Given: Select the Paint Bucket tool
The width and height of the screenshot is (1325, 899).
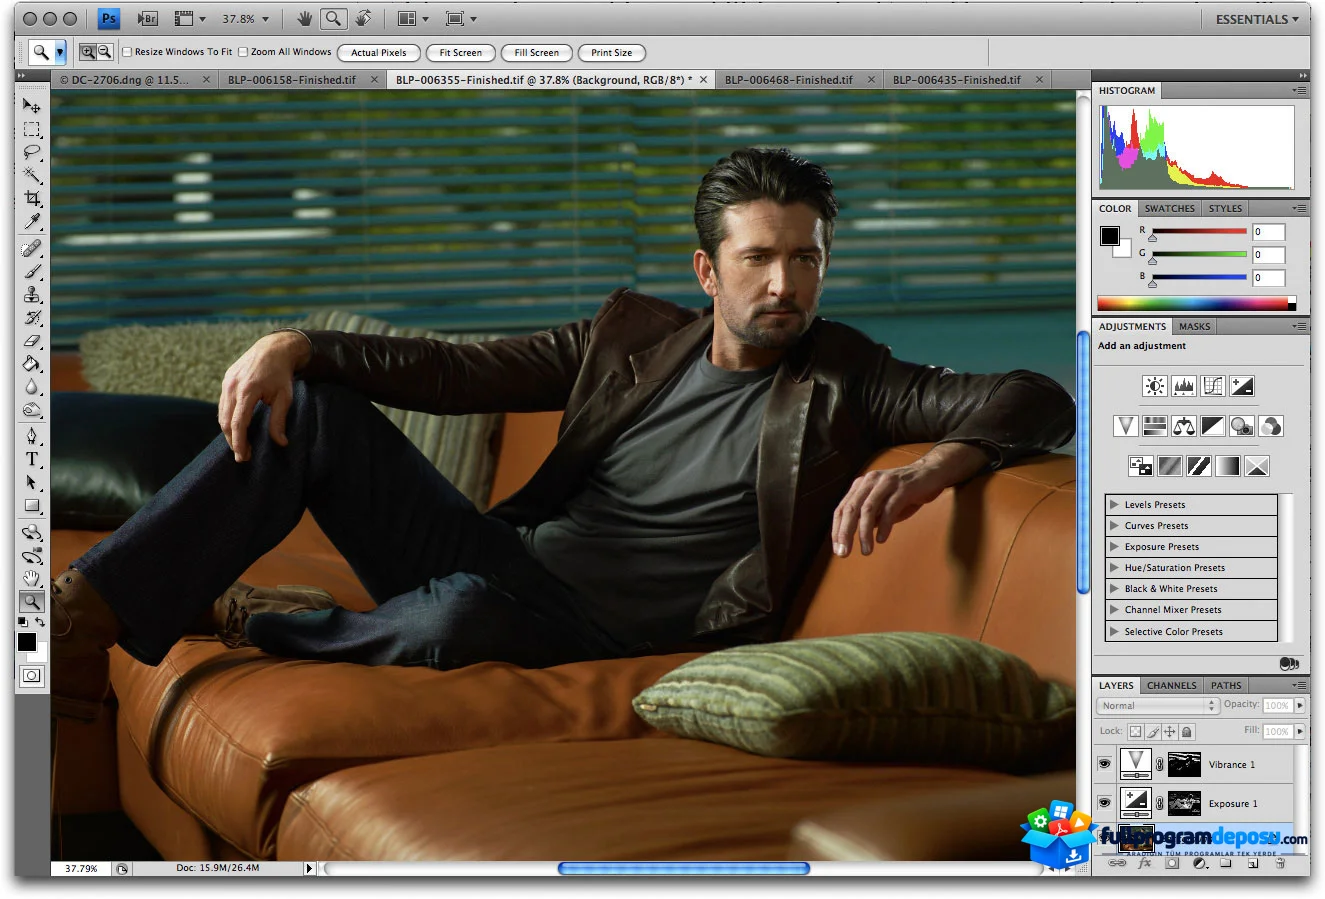Looking at the screenshot, I should coord(32,364).
